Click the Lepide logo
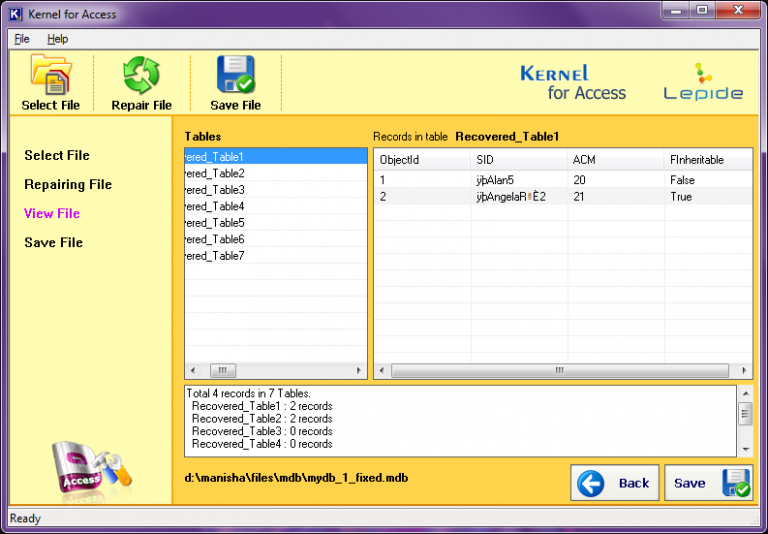The image size is (768, 534). (703, 82)
